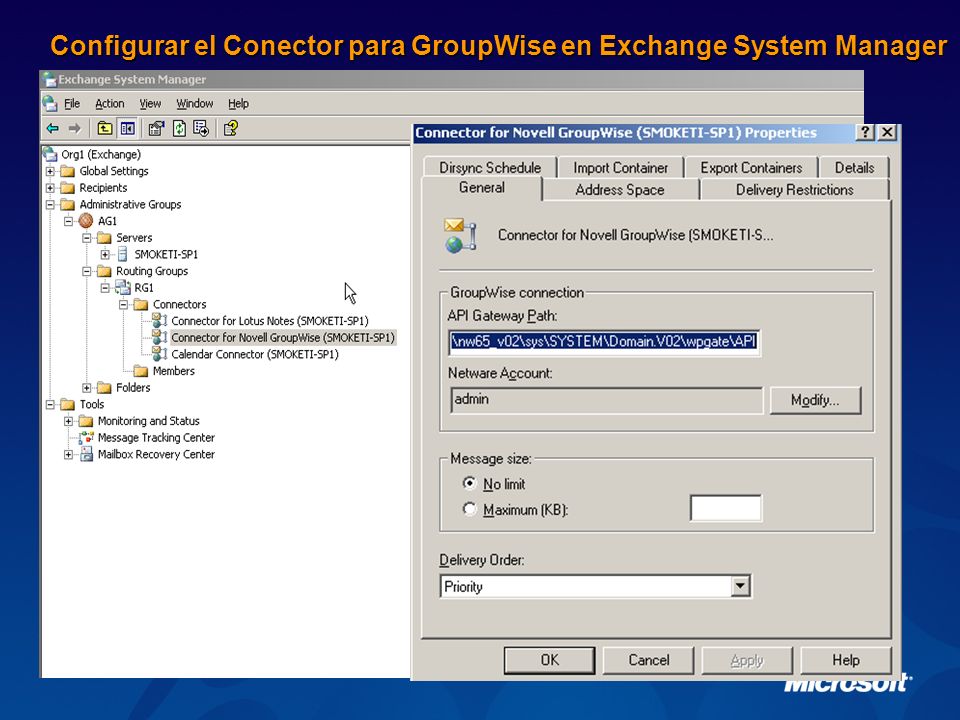Viewport: 960px width, 720px height.
Task: Switch to the Import Container tab
Action: coord(620,167)
